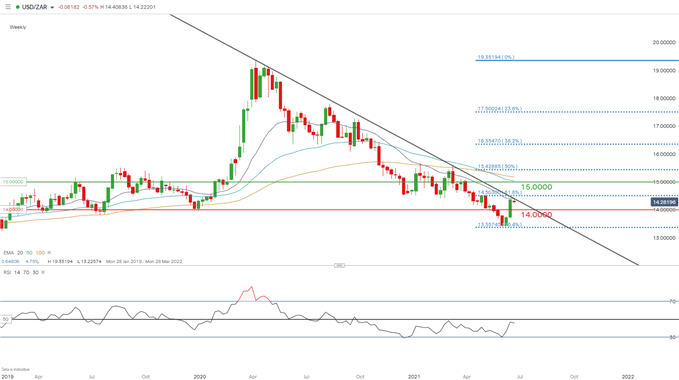679x380 pixels.
Task: Select the Fibonacci 15.42885 (50%) level label
Action: tap(498, 167)
